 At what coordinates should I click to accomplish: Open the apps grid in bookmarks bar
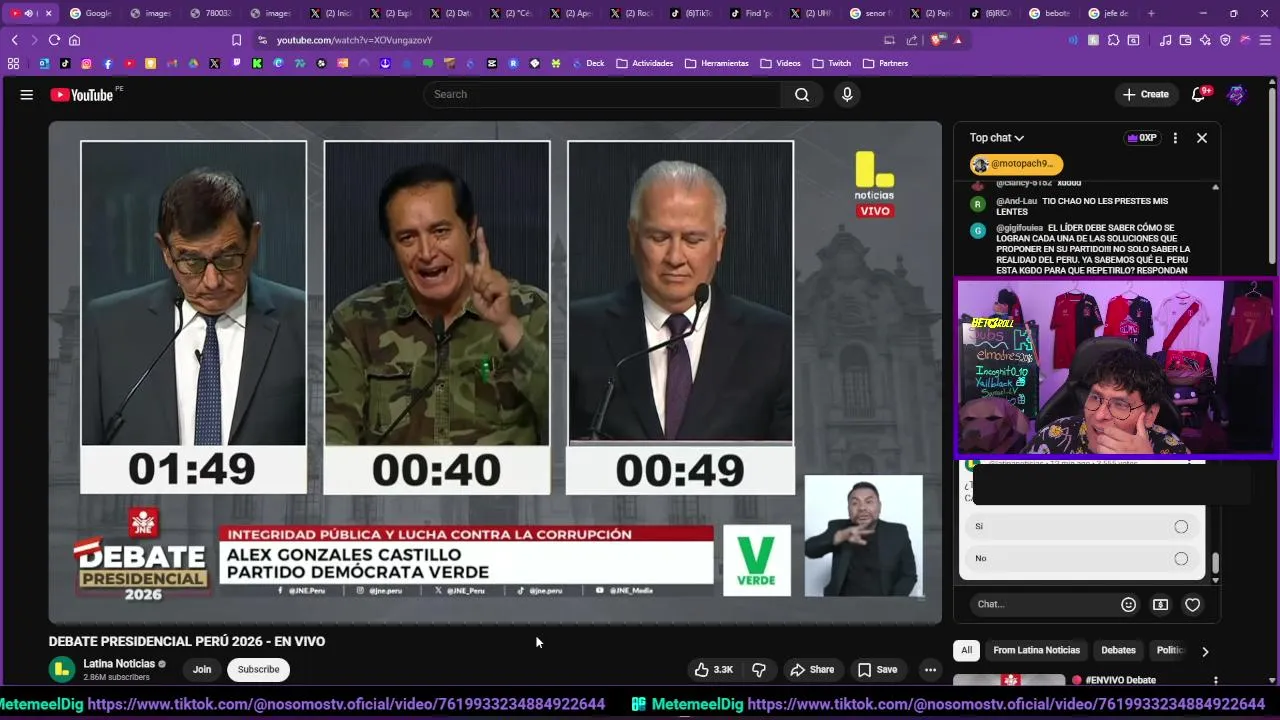click(x=13, y=63)
